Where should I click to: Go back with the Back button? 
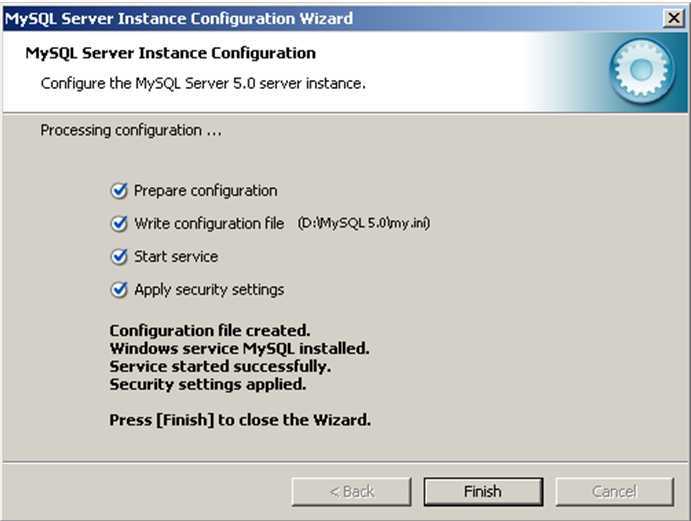click(x=352, y=491)
